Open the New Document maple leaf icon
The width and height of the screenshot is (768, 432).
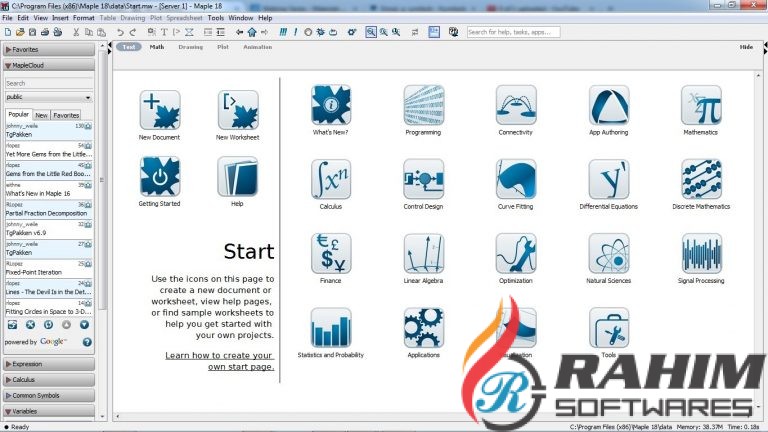tap(160, 110)
